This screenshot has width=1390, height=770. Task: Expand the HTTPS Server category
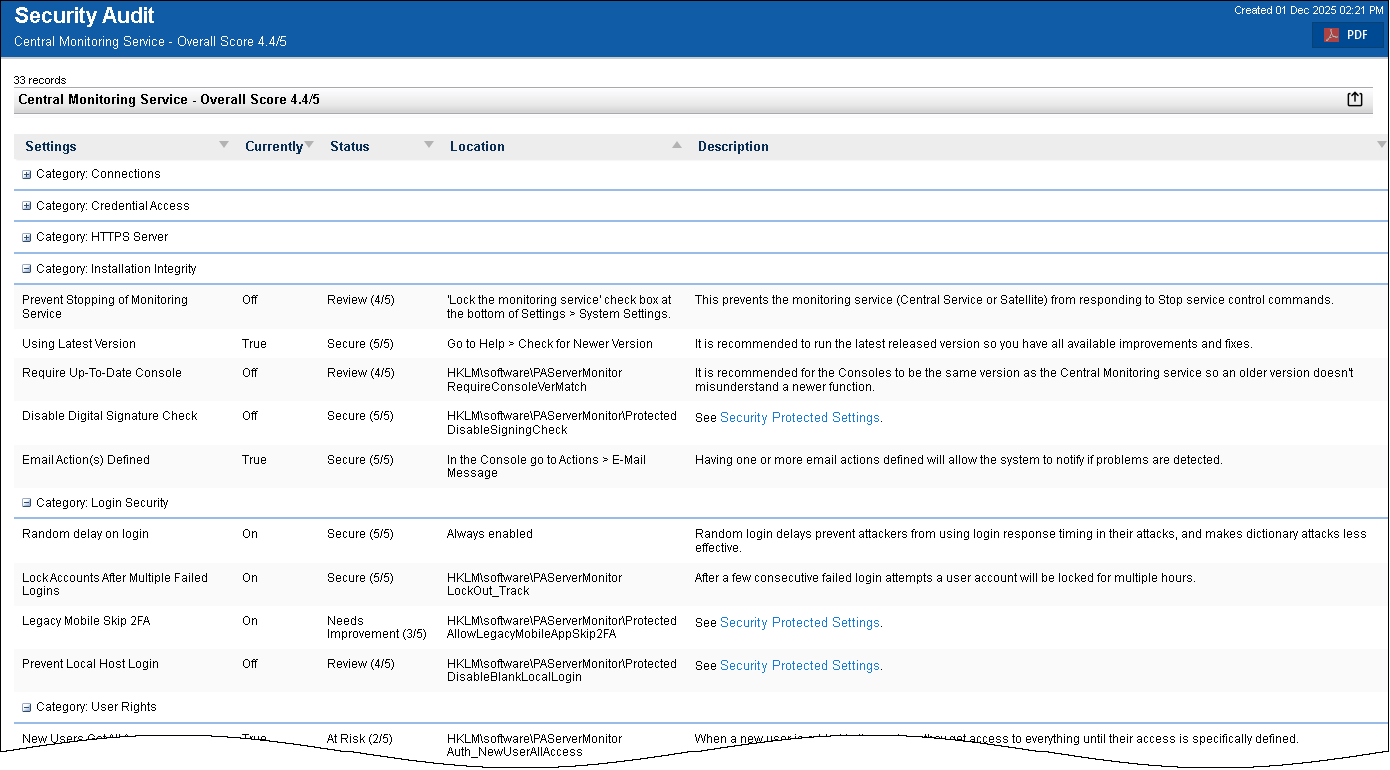point(27,238)
